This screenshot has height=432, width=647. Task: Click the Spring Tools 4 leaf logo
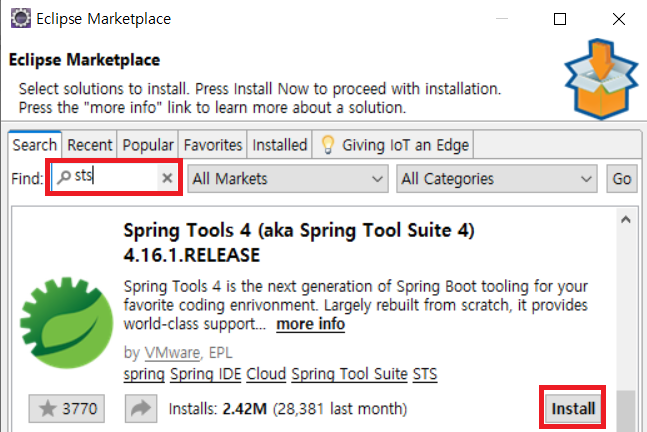(x=66, y=323)
